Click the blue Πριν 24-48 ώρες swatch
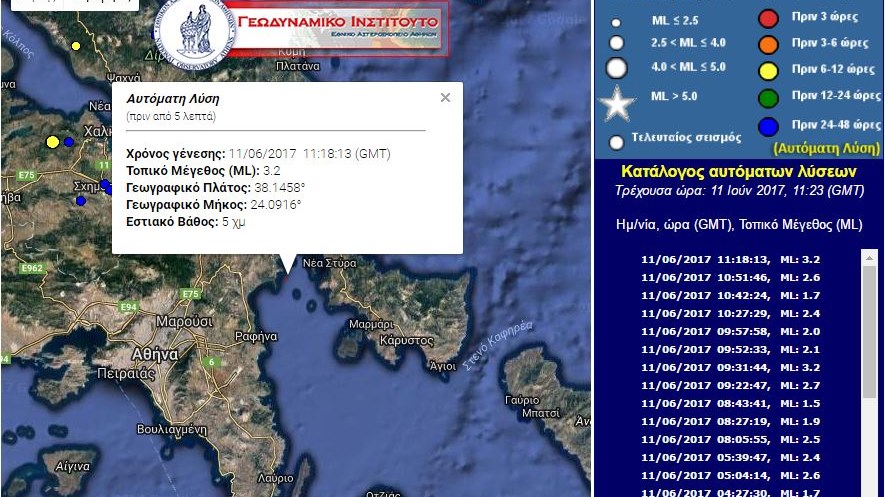This screenshot has width=885, height=497. 768,127
